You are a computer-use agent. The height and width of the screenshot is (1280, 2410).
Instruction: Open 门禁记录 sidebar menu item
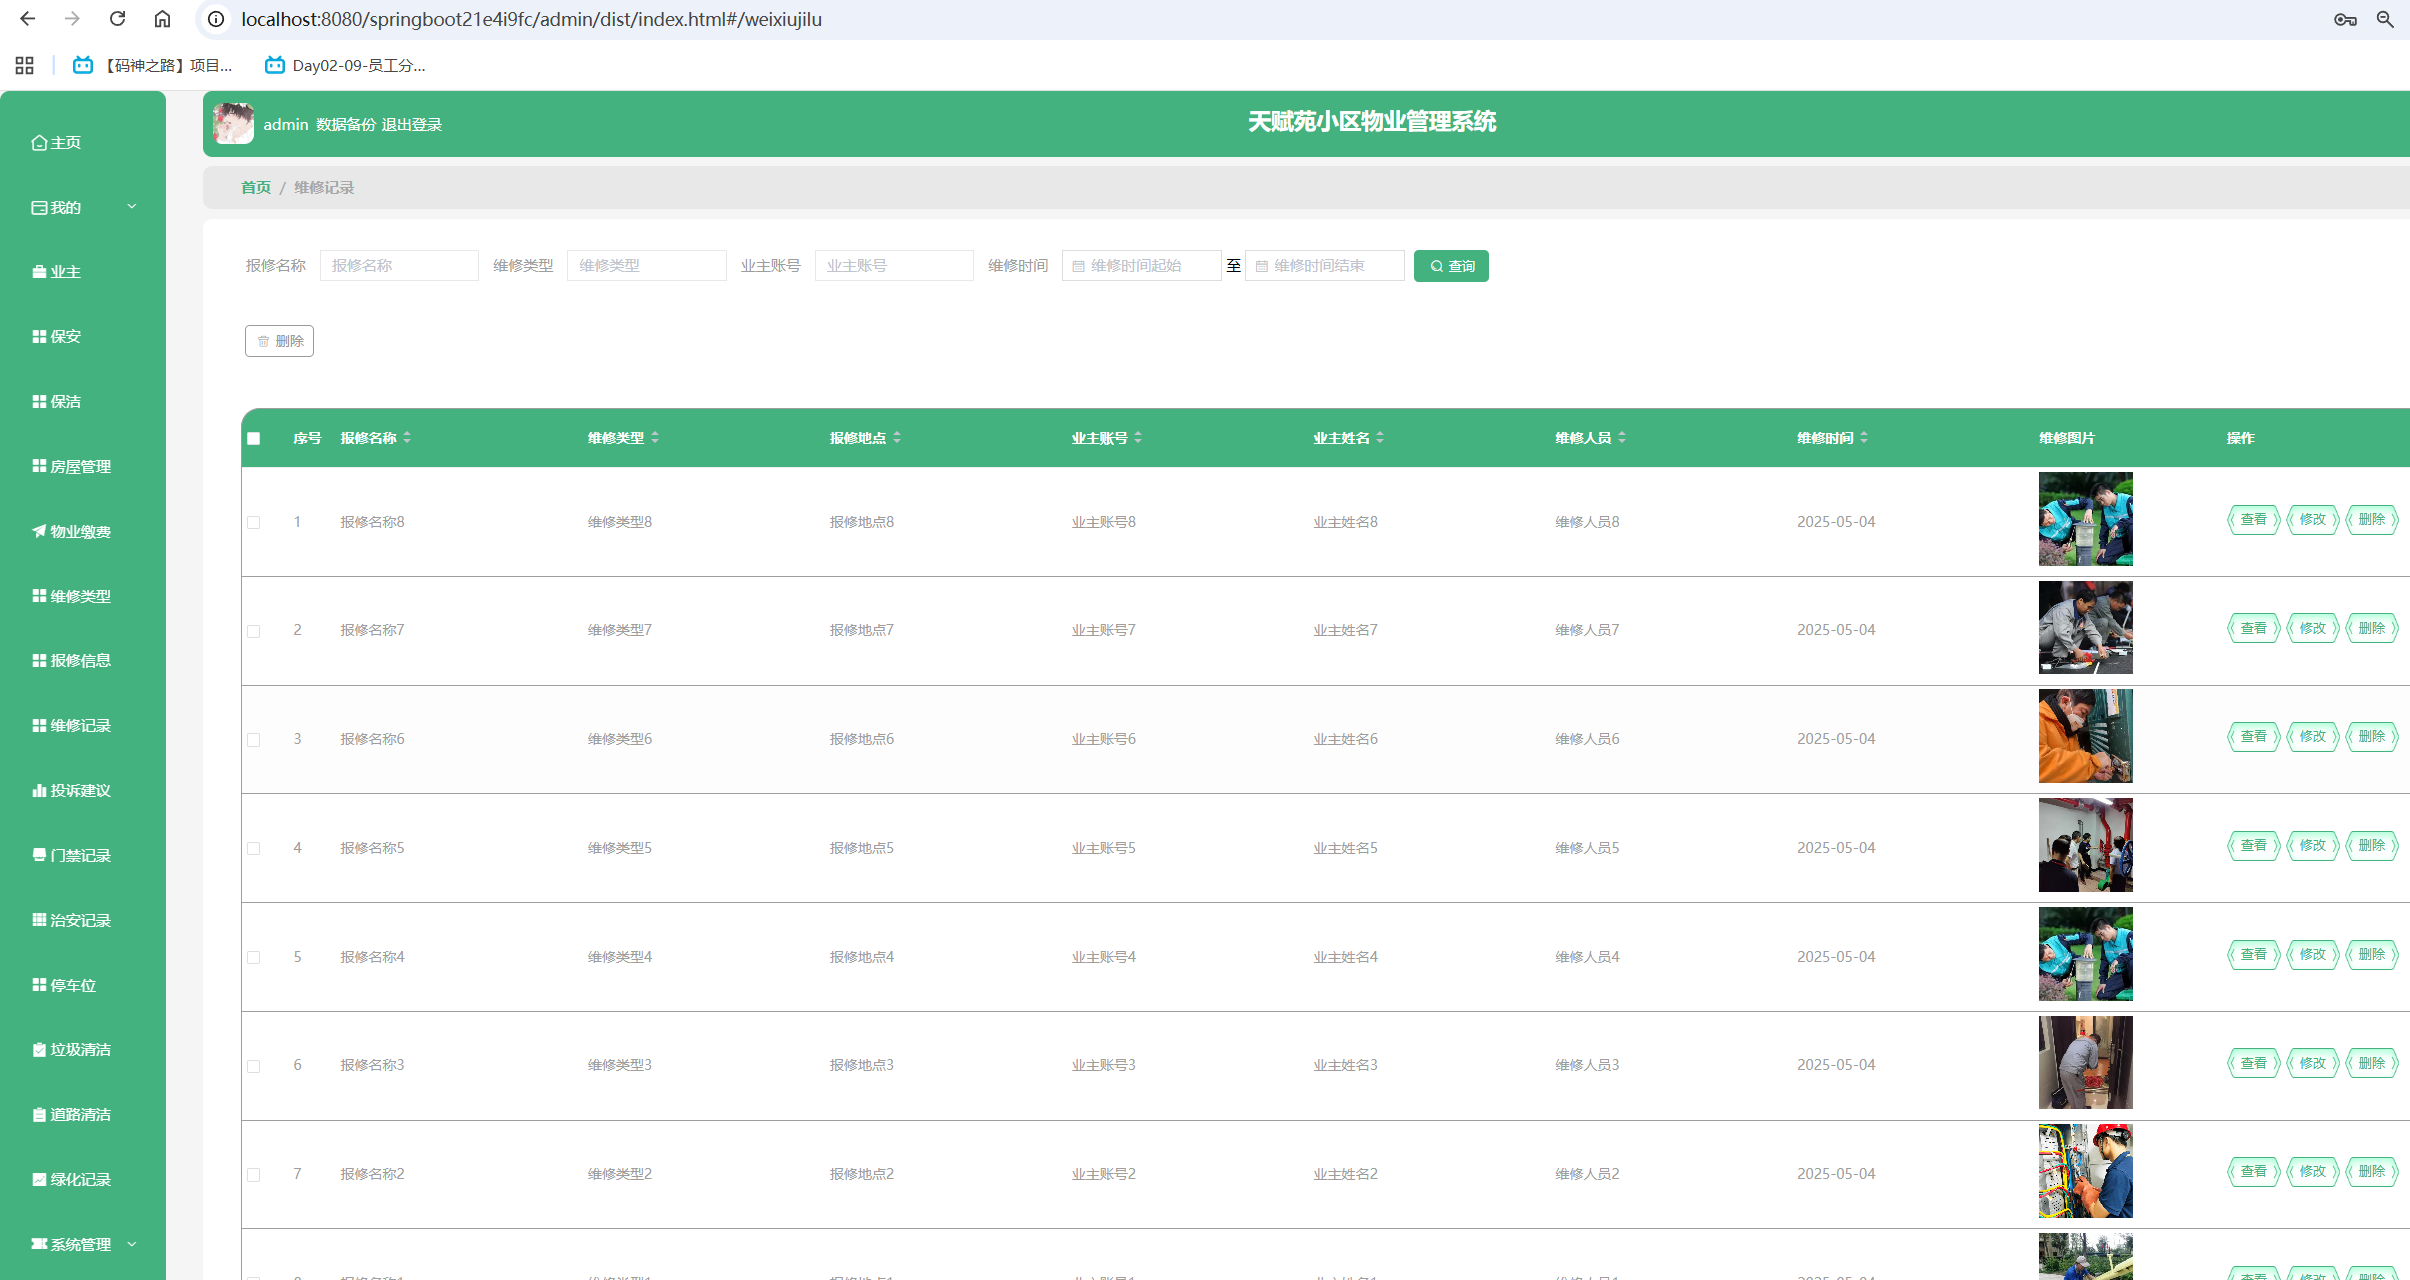point(72,855)
